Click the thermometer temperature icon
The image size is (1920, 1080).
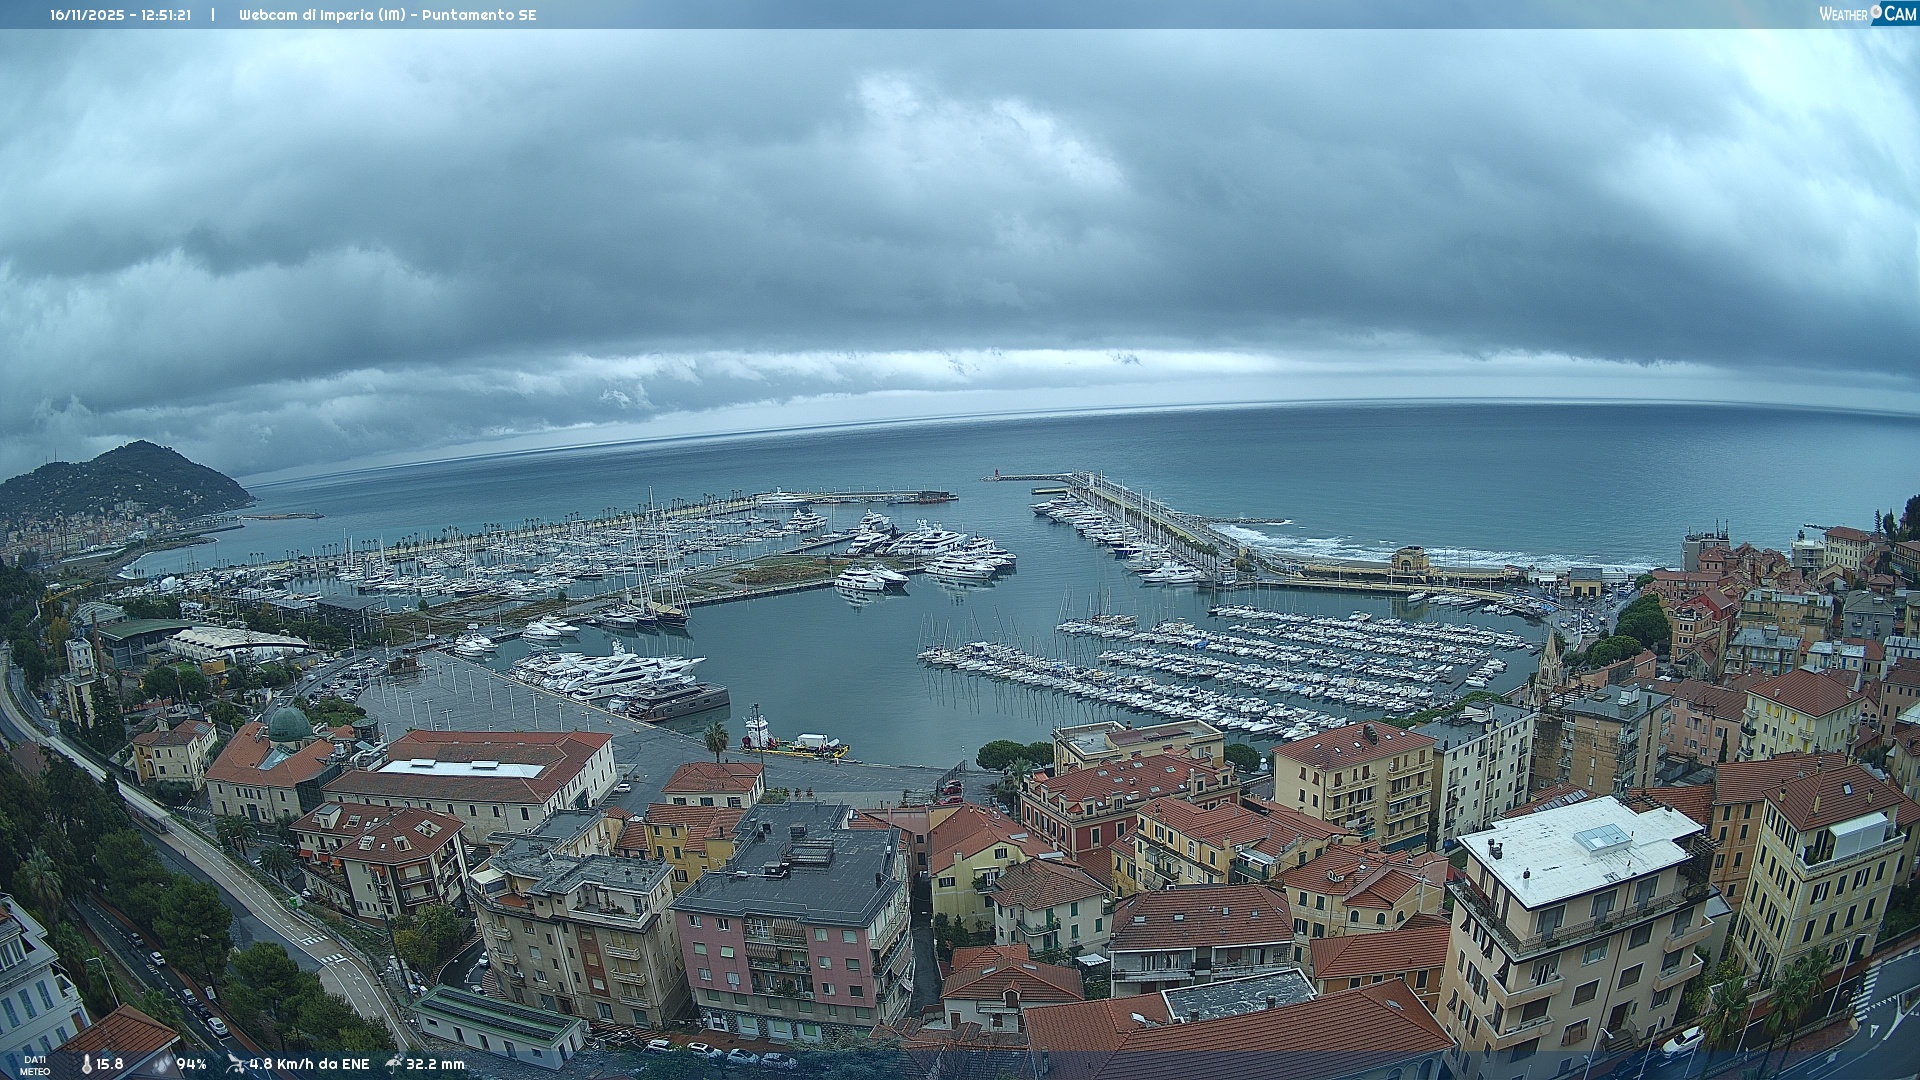(86, 1064)
